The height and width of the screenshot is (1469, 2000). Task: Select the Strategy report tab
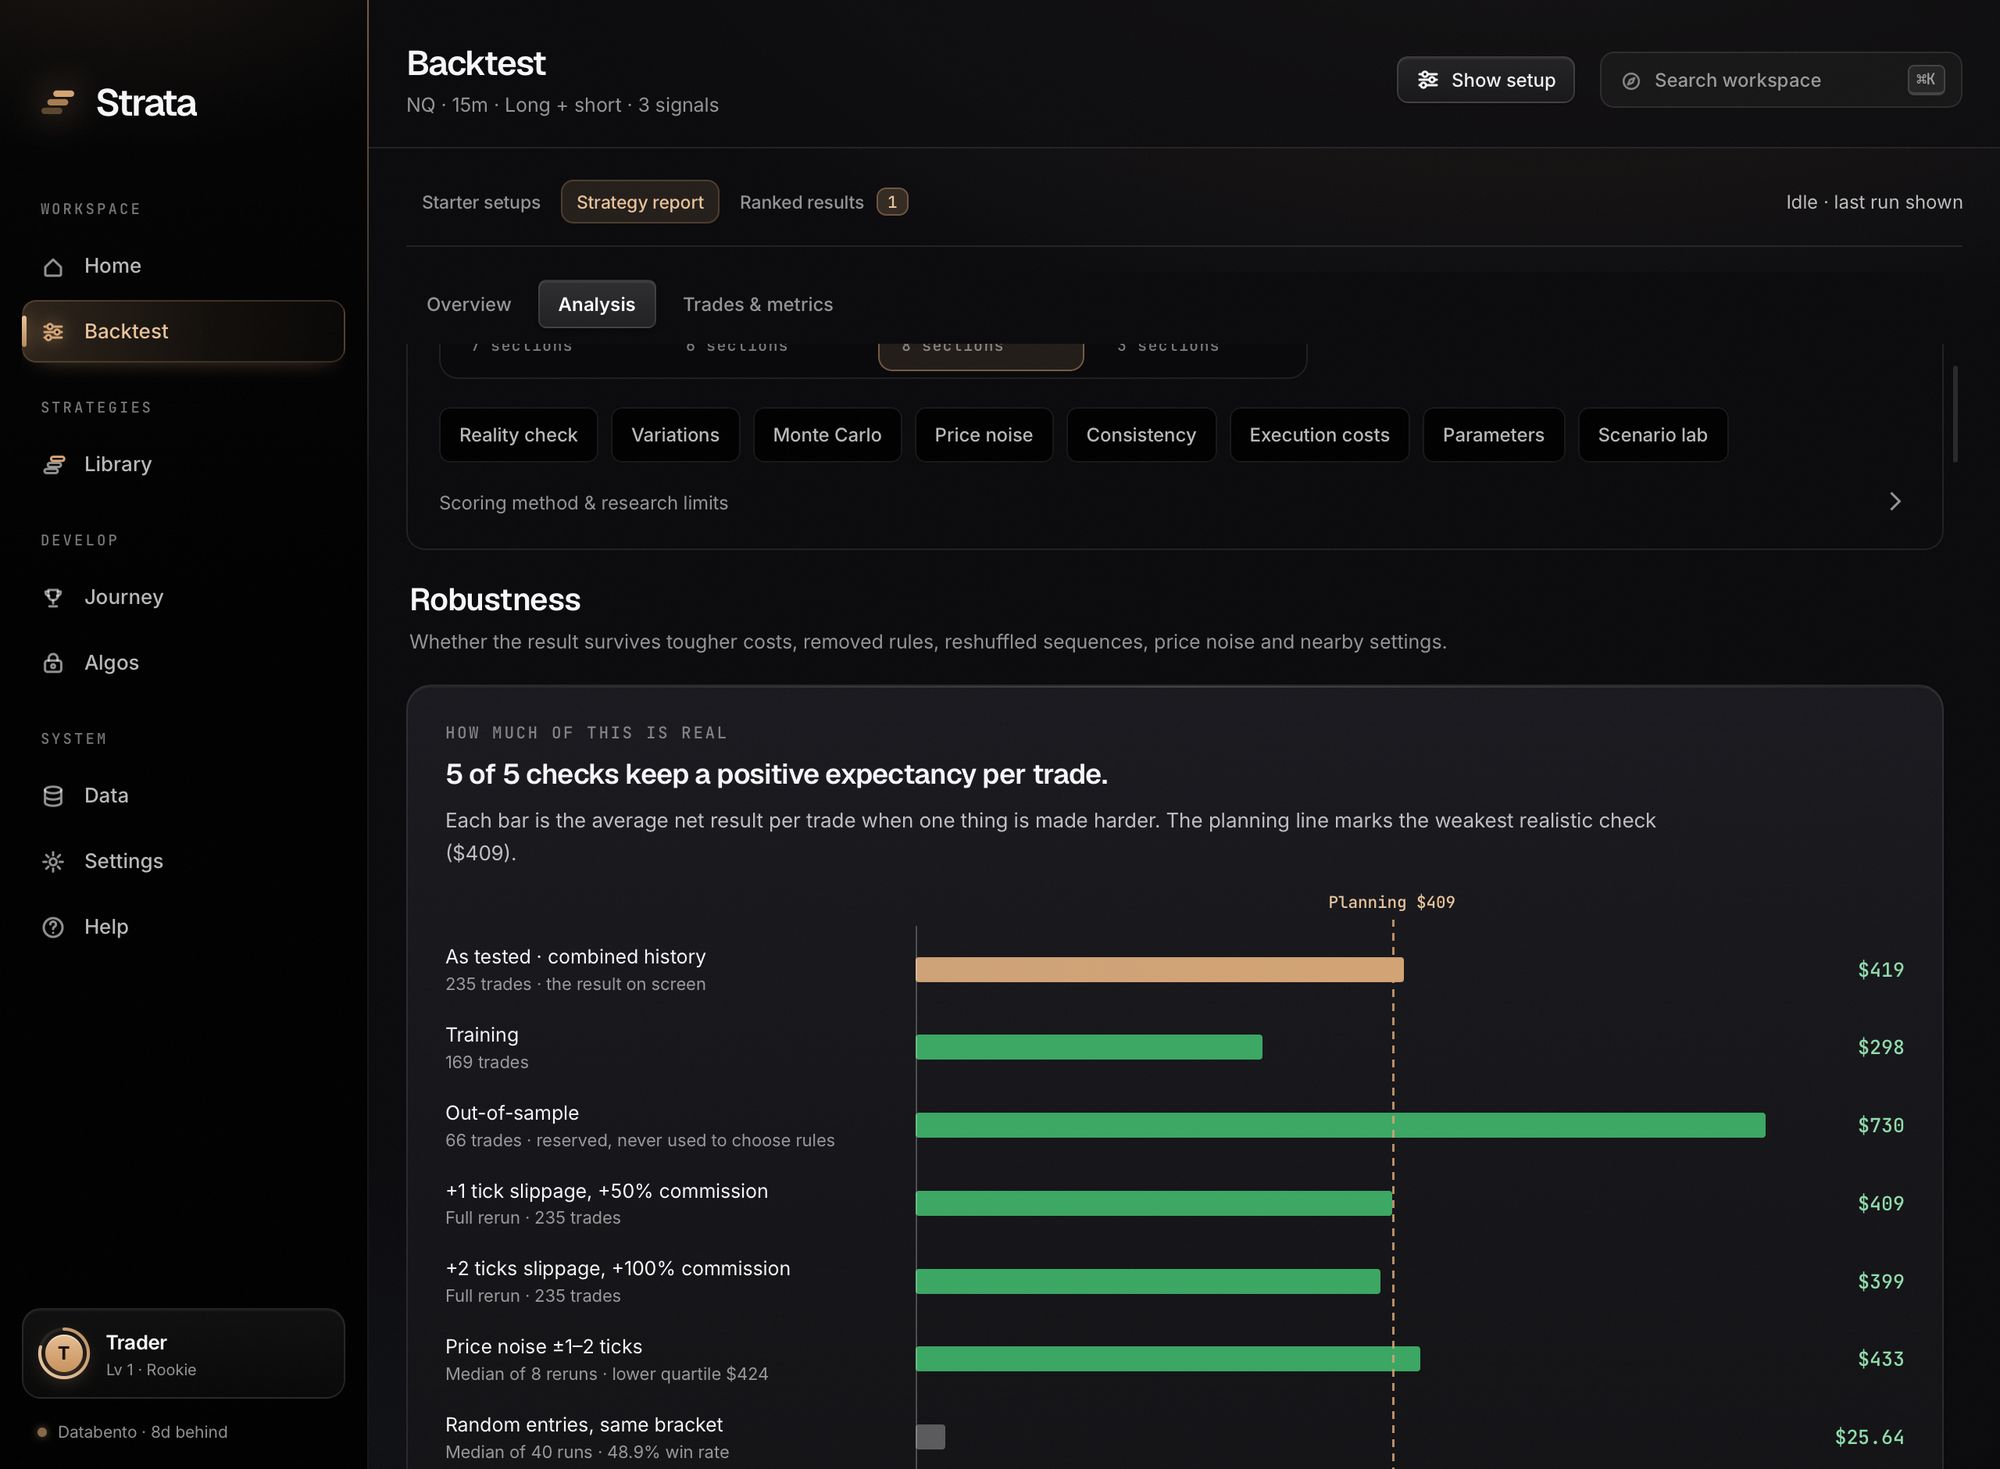click(640, 202)
